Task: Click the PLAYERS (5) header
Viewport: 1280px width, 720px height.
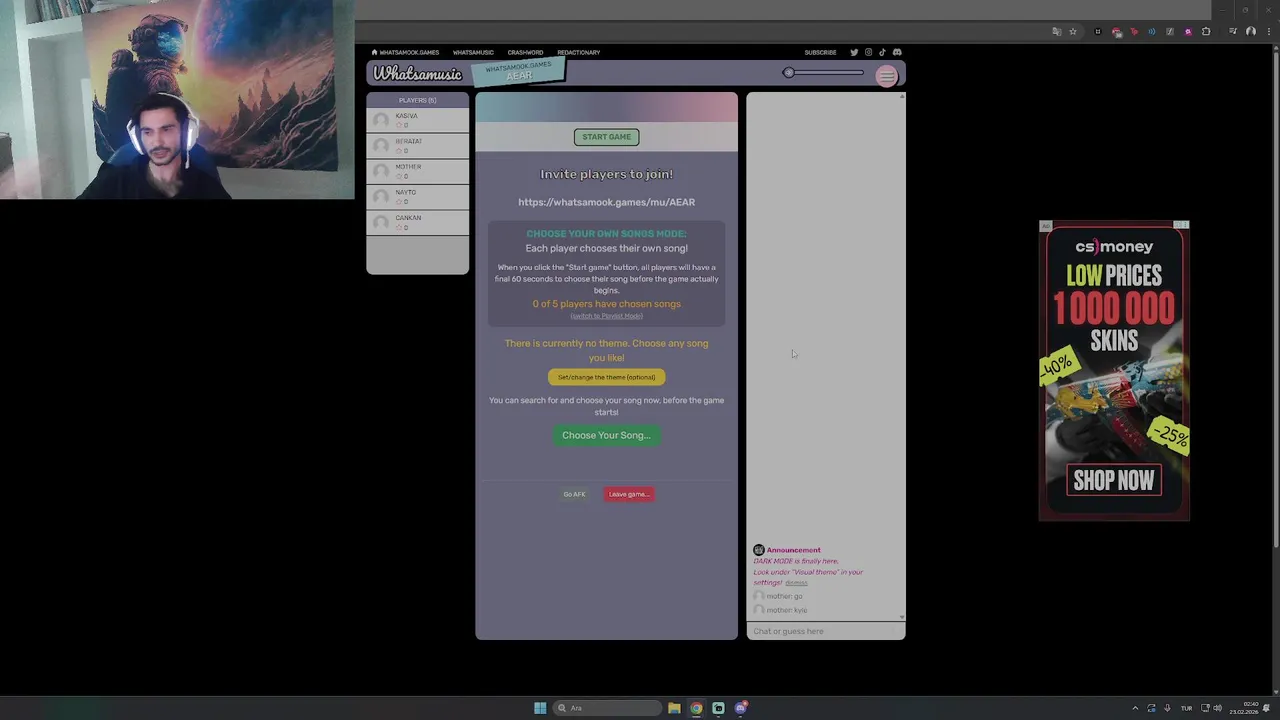Action: 417,100
